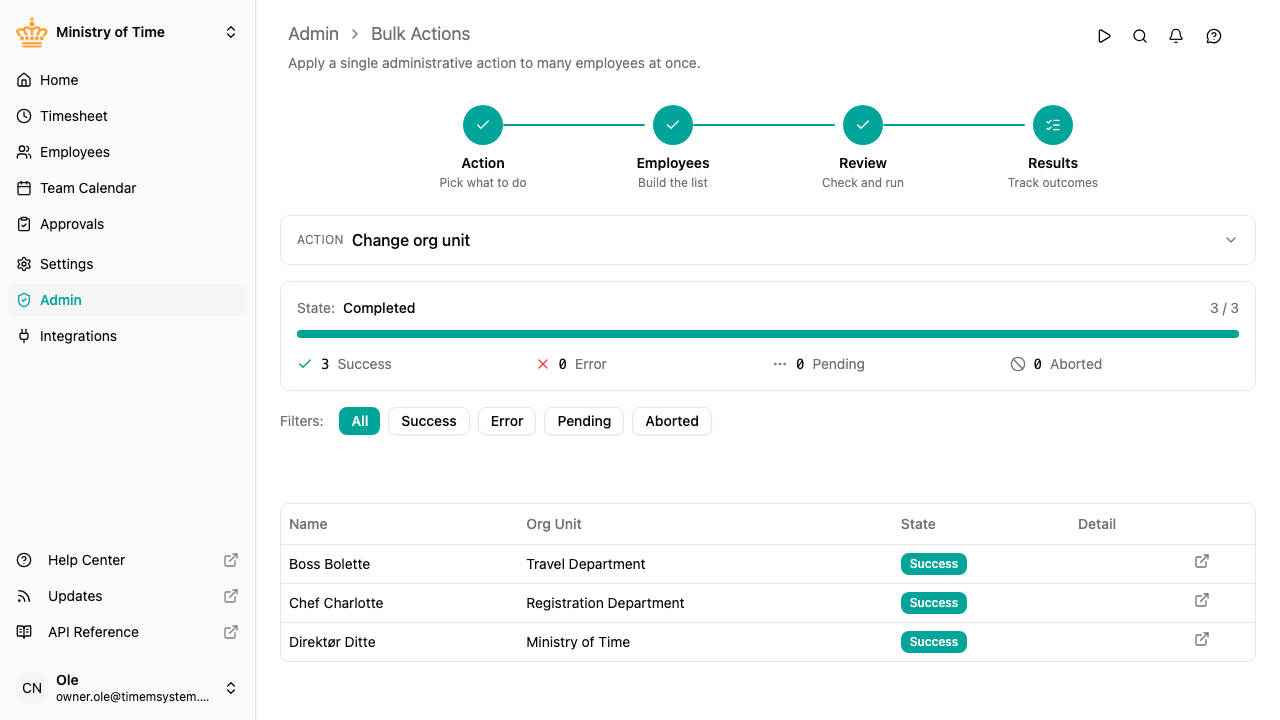The image size is (1280, 720).
Task: Click the API Reference book icon
Action: (x=24, y=632)
